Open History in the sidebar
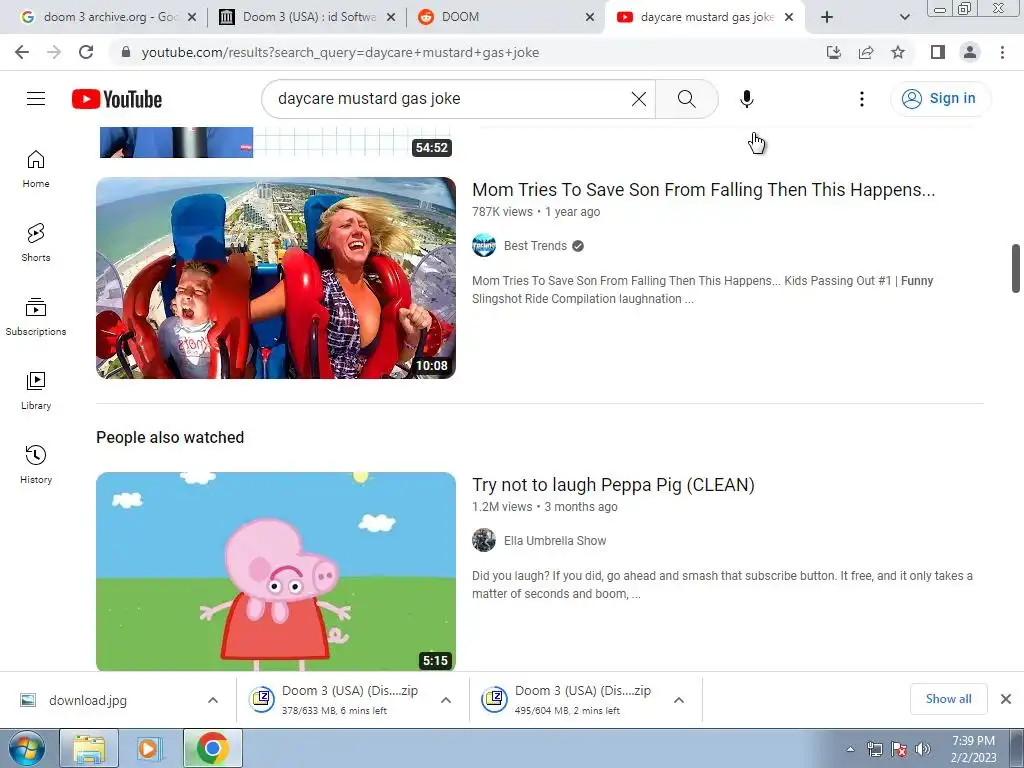Viewport: 1024px width, 768px height. pos(36,464)
